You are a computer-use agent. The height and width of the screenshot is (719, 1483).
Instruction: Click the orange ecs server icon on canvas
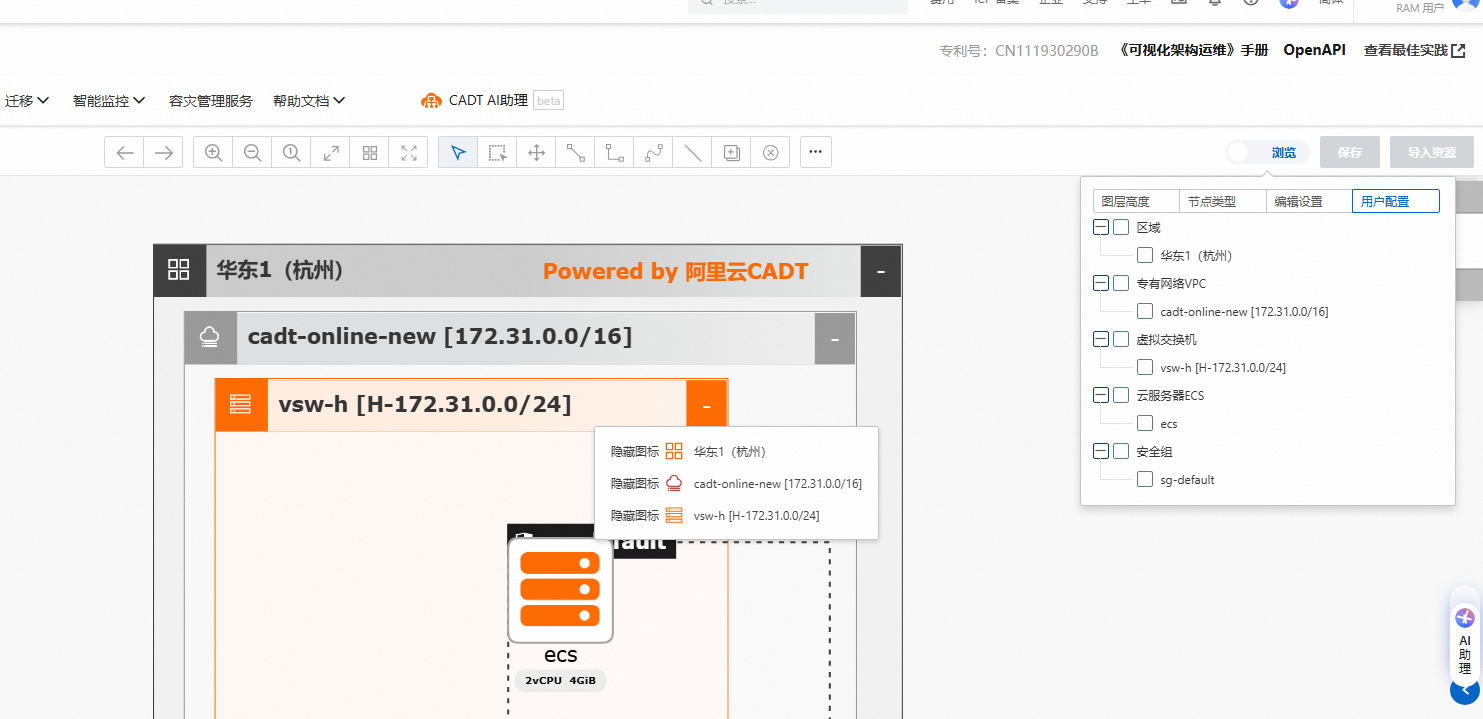tap(560, 590)
